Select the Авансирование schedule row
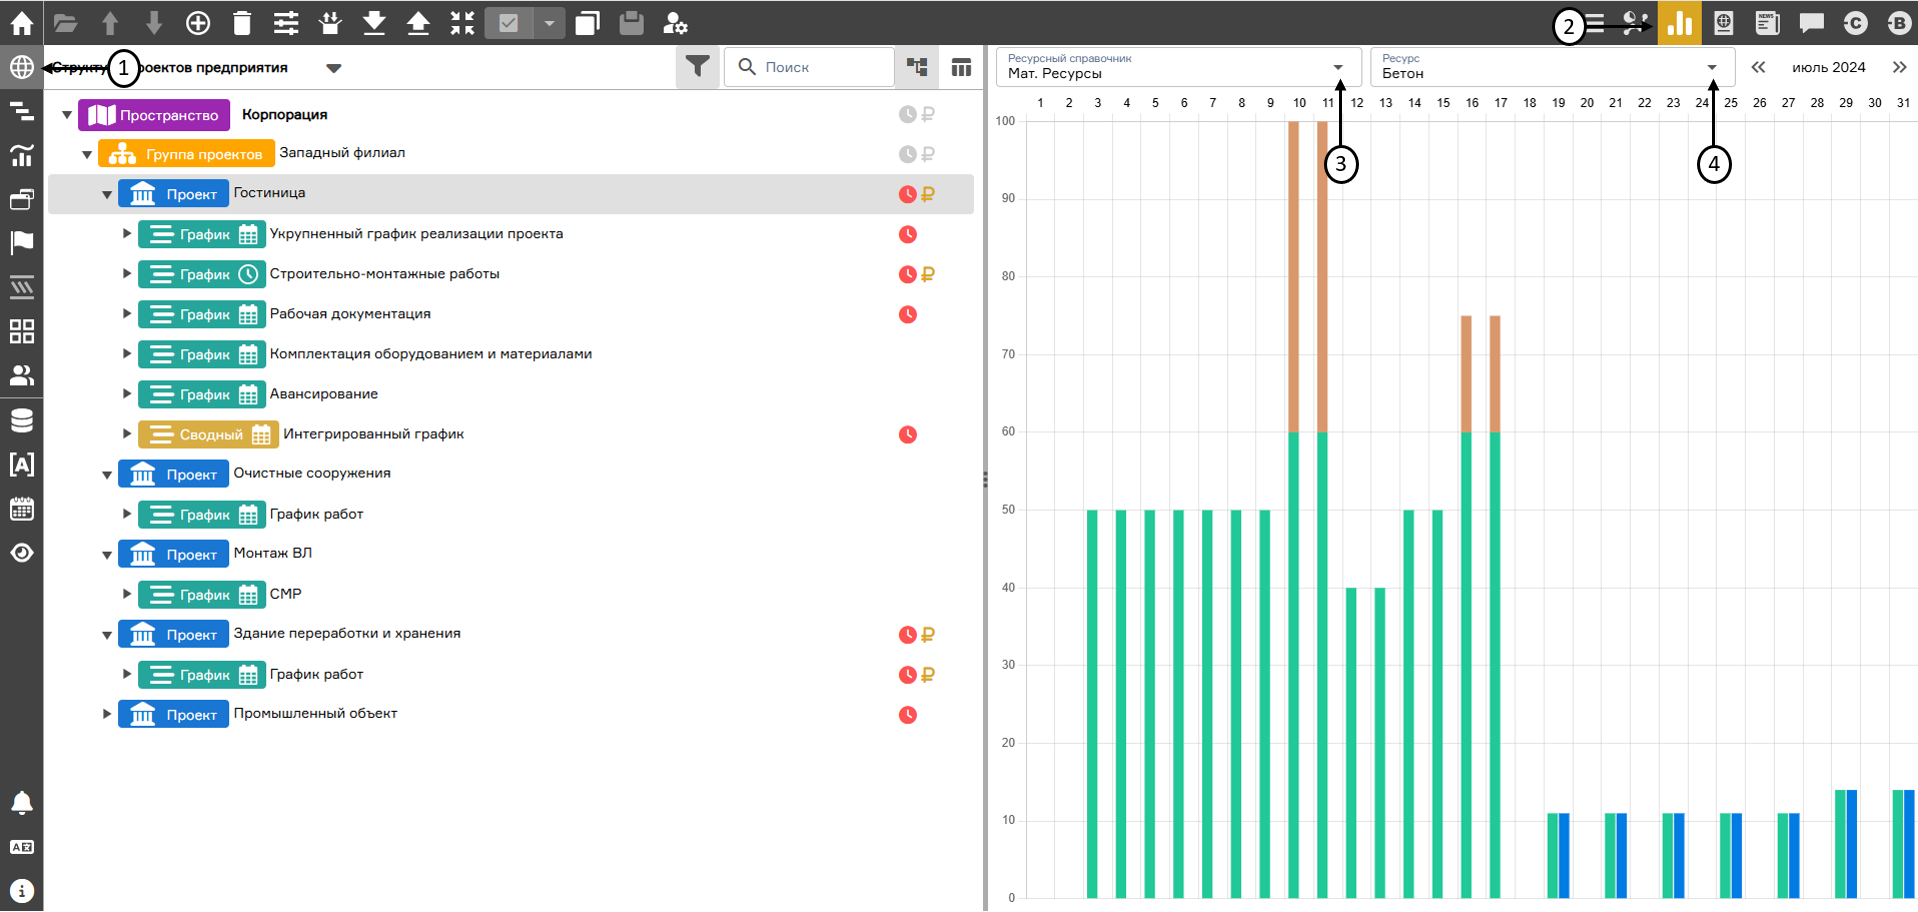 click(x=510, y=394)
